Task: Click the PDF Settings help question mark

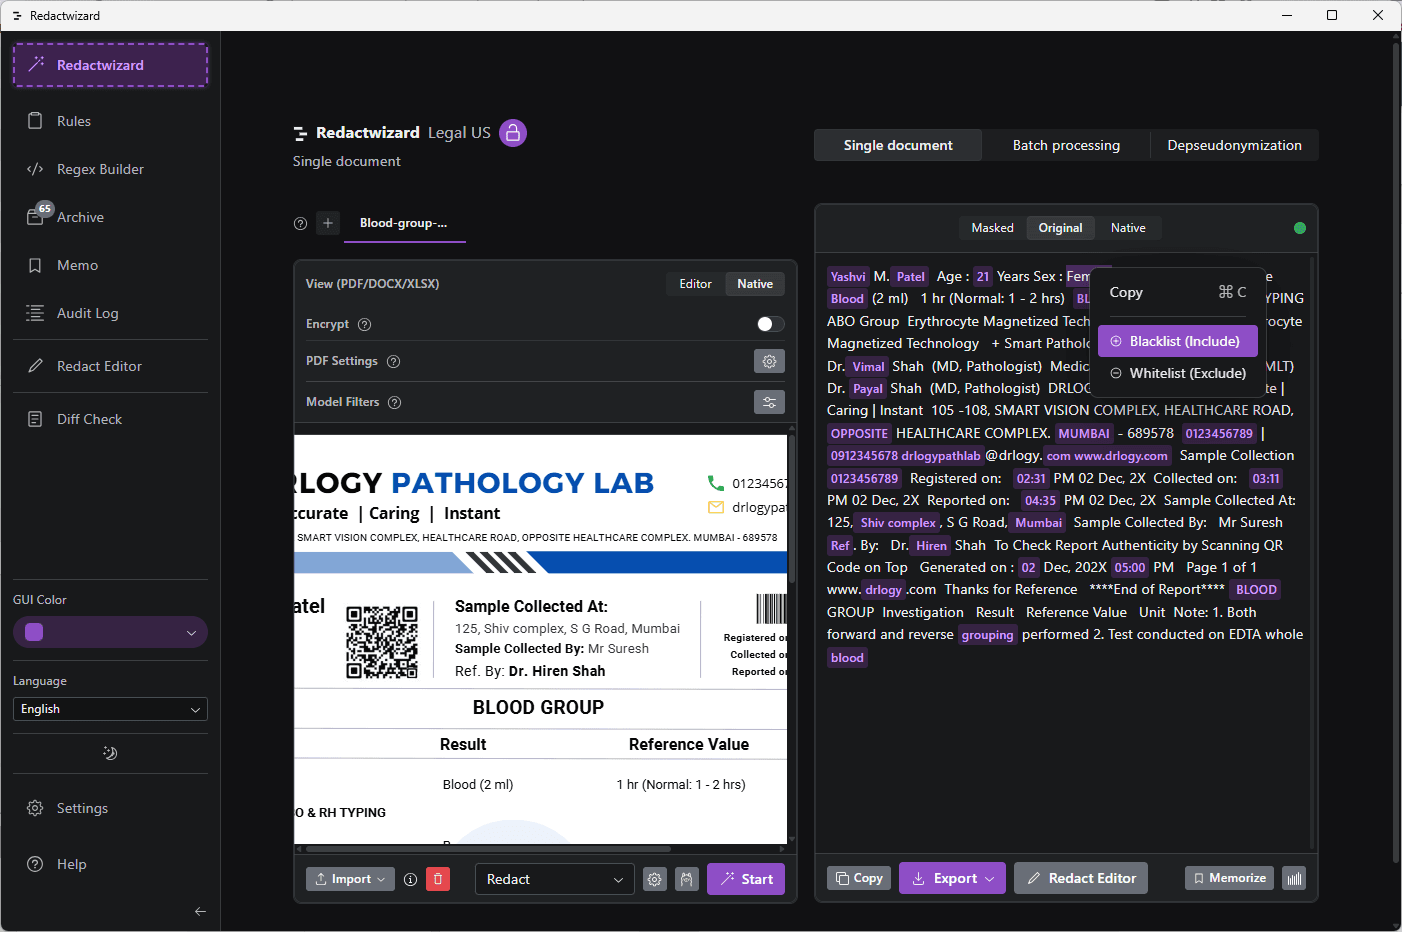Action: coord(393,361)
